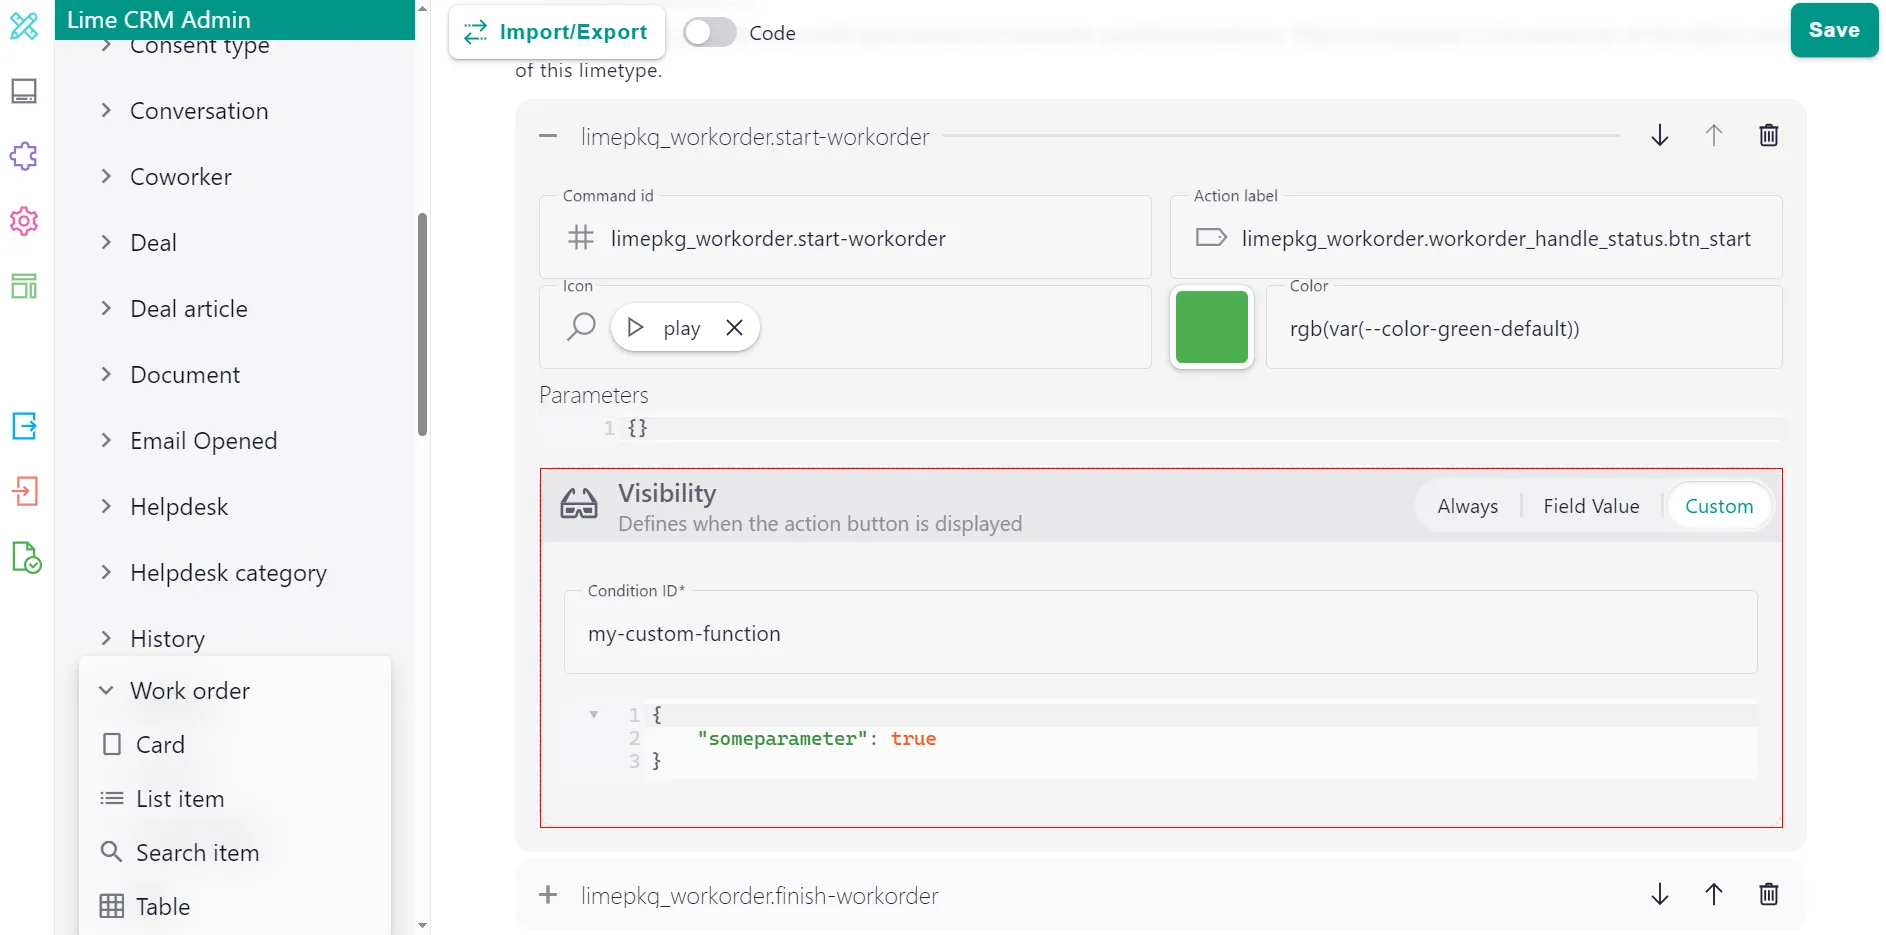Image resolution: width=1886 pixels, height=935 pixels.
Task: Expand the Helpdesk tree item
Action: pos(106,507)
